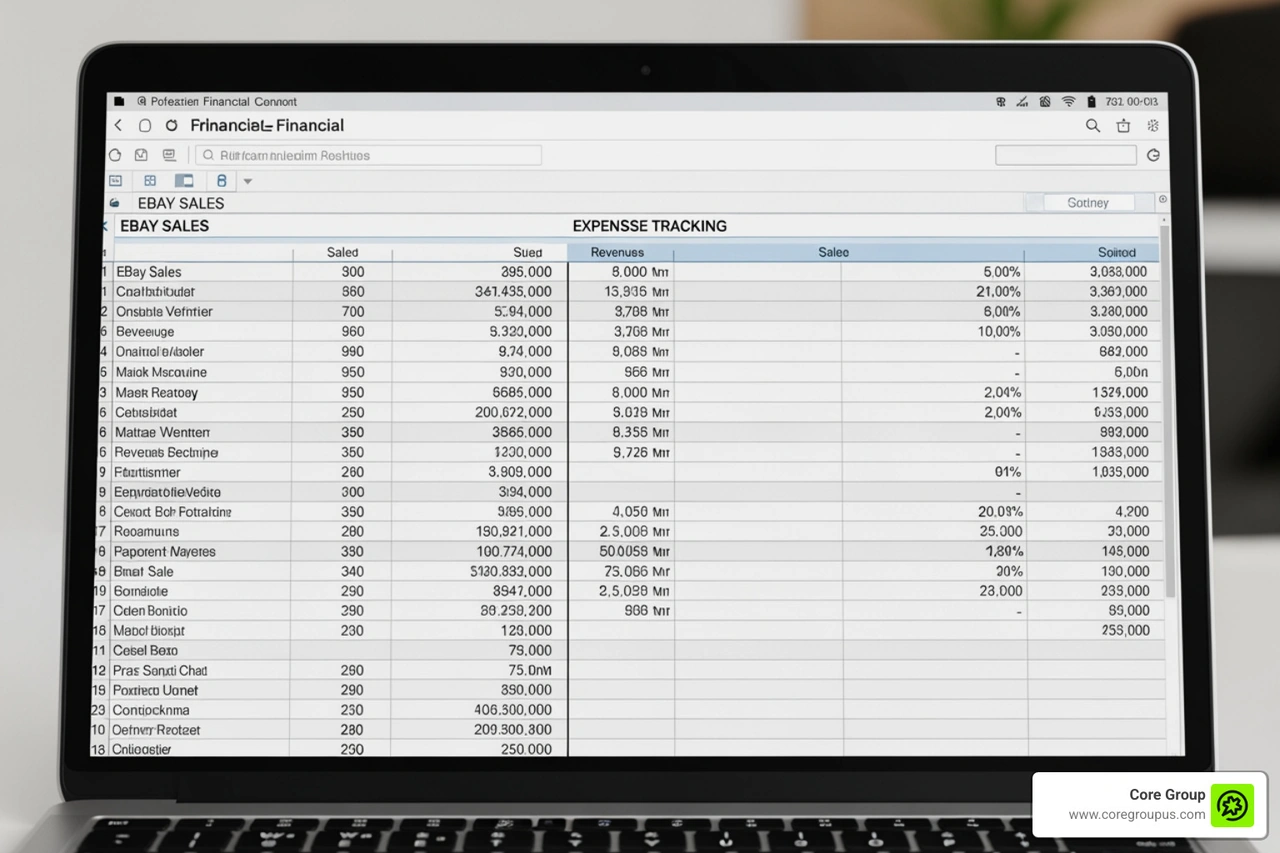1280x853 pixels.
Task: Click the 20.08% percentage cell
Action: [x=999, y=512]
